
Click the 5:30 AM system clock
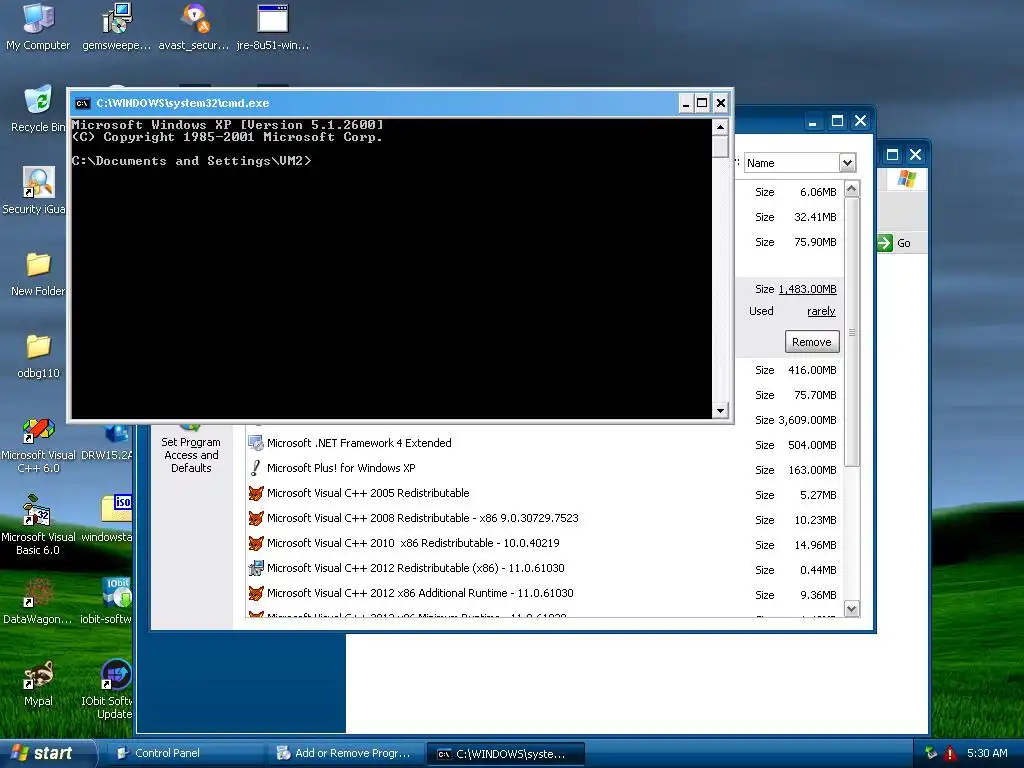987,754
